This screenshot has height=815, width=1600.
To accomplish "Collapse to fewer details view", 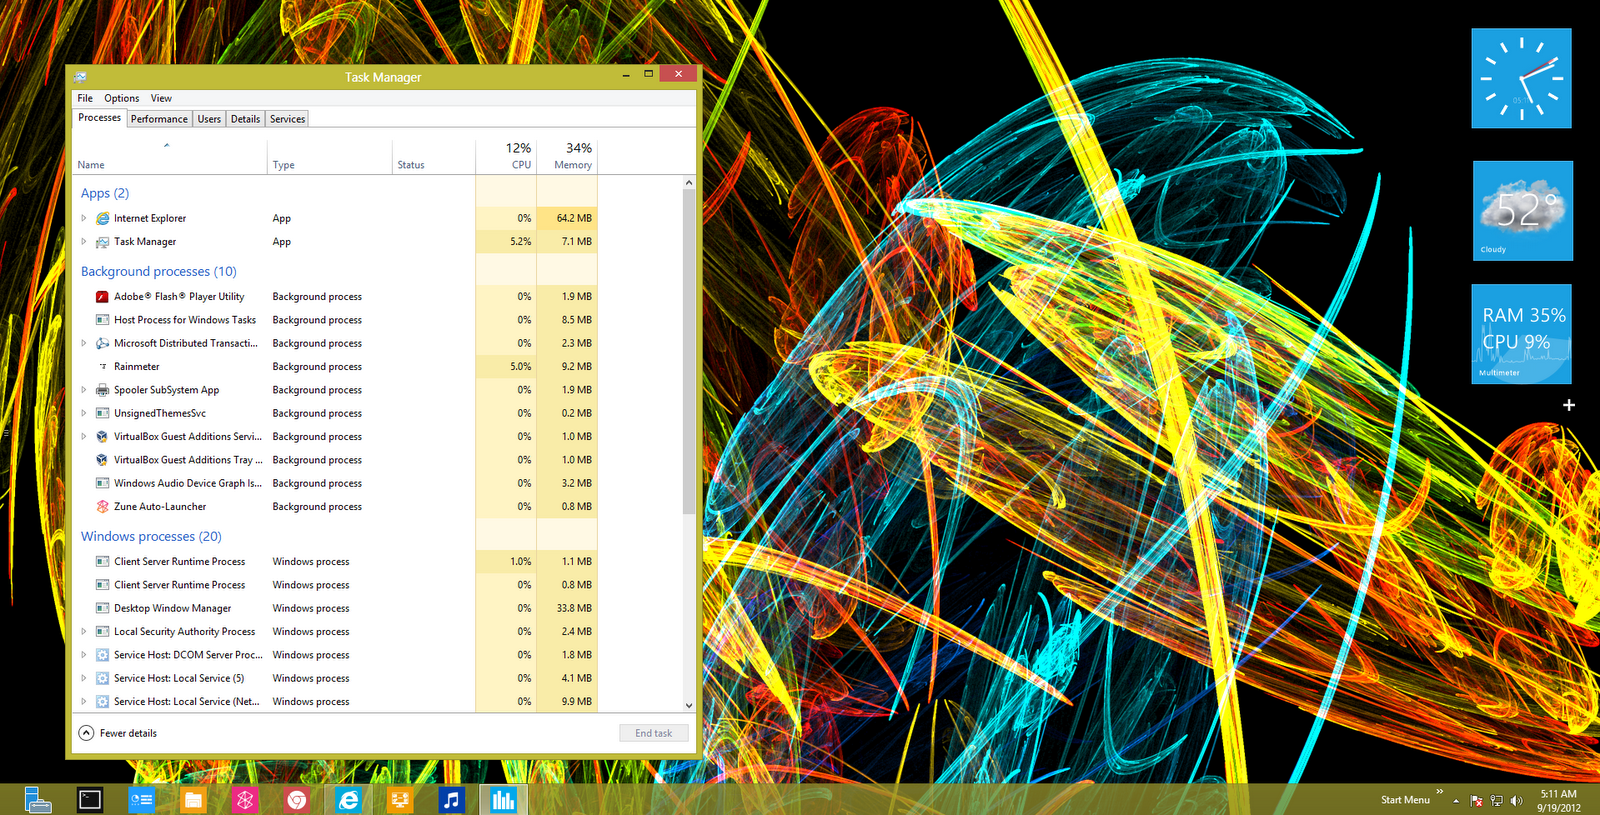I will point(118,733).
